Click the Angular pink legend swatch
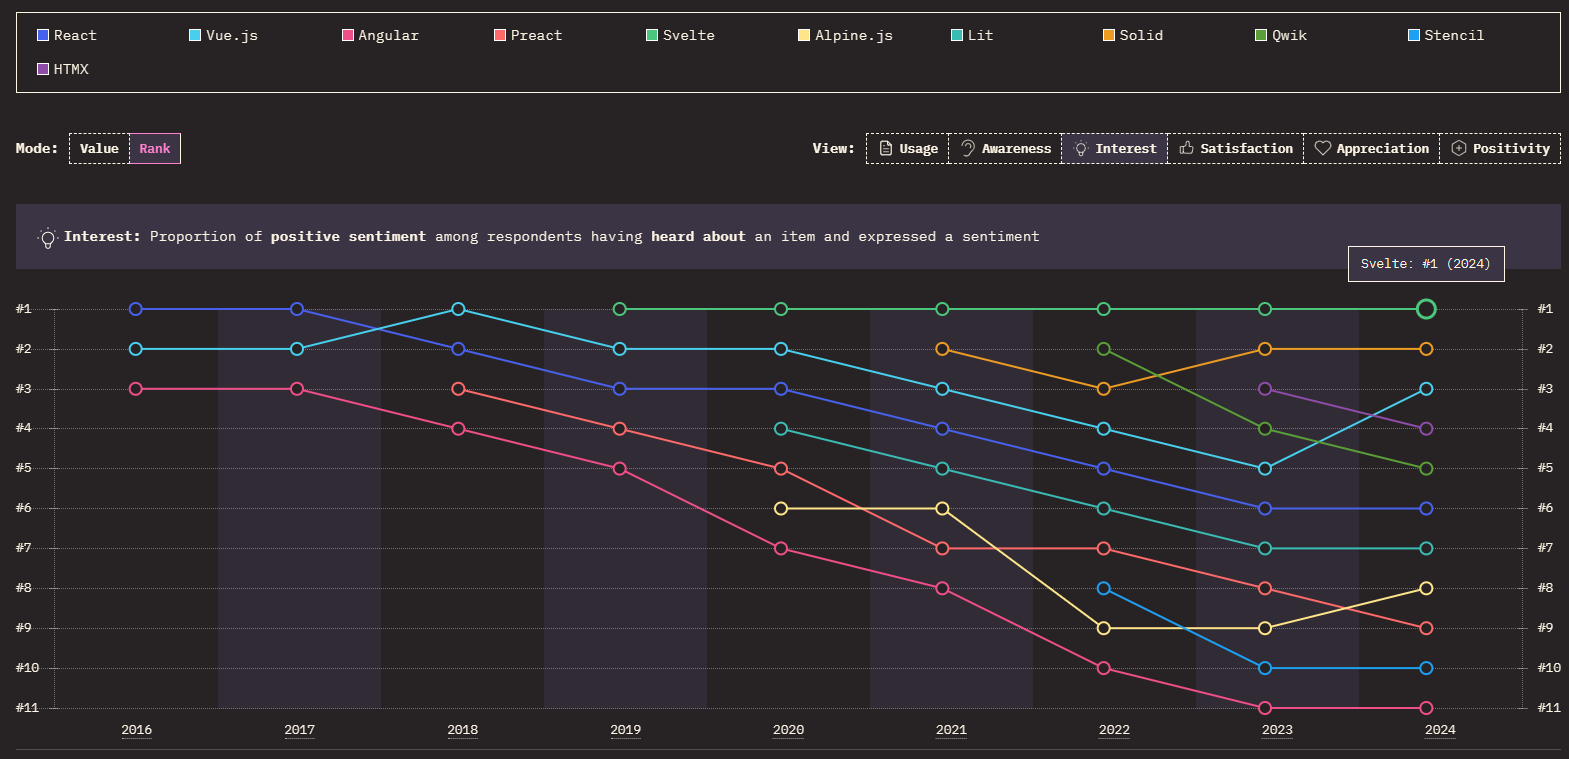 [x=348, y=35]
